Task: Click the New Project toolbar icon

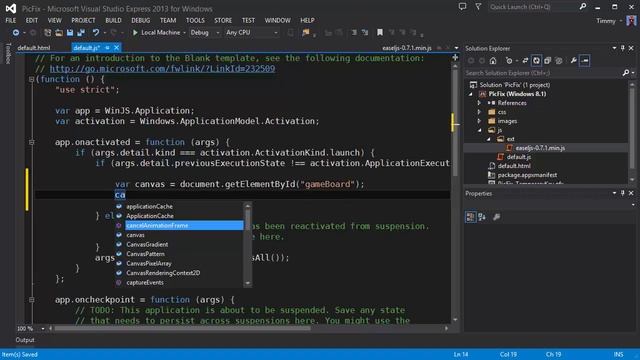Action: click(x=47, y=32)
